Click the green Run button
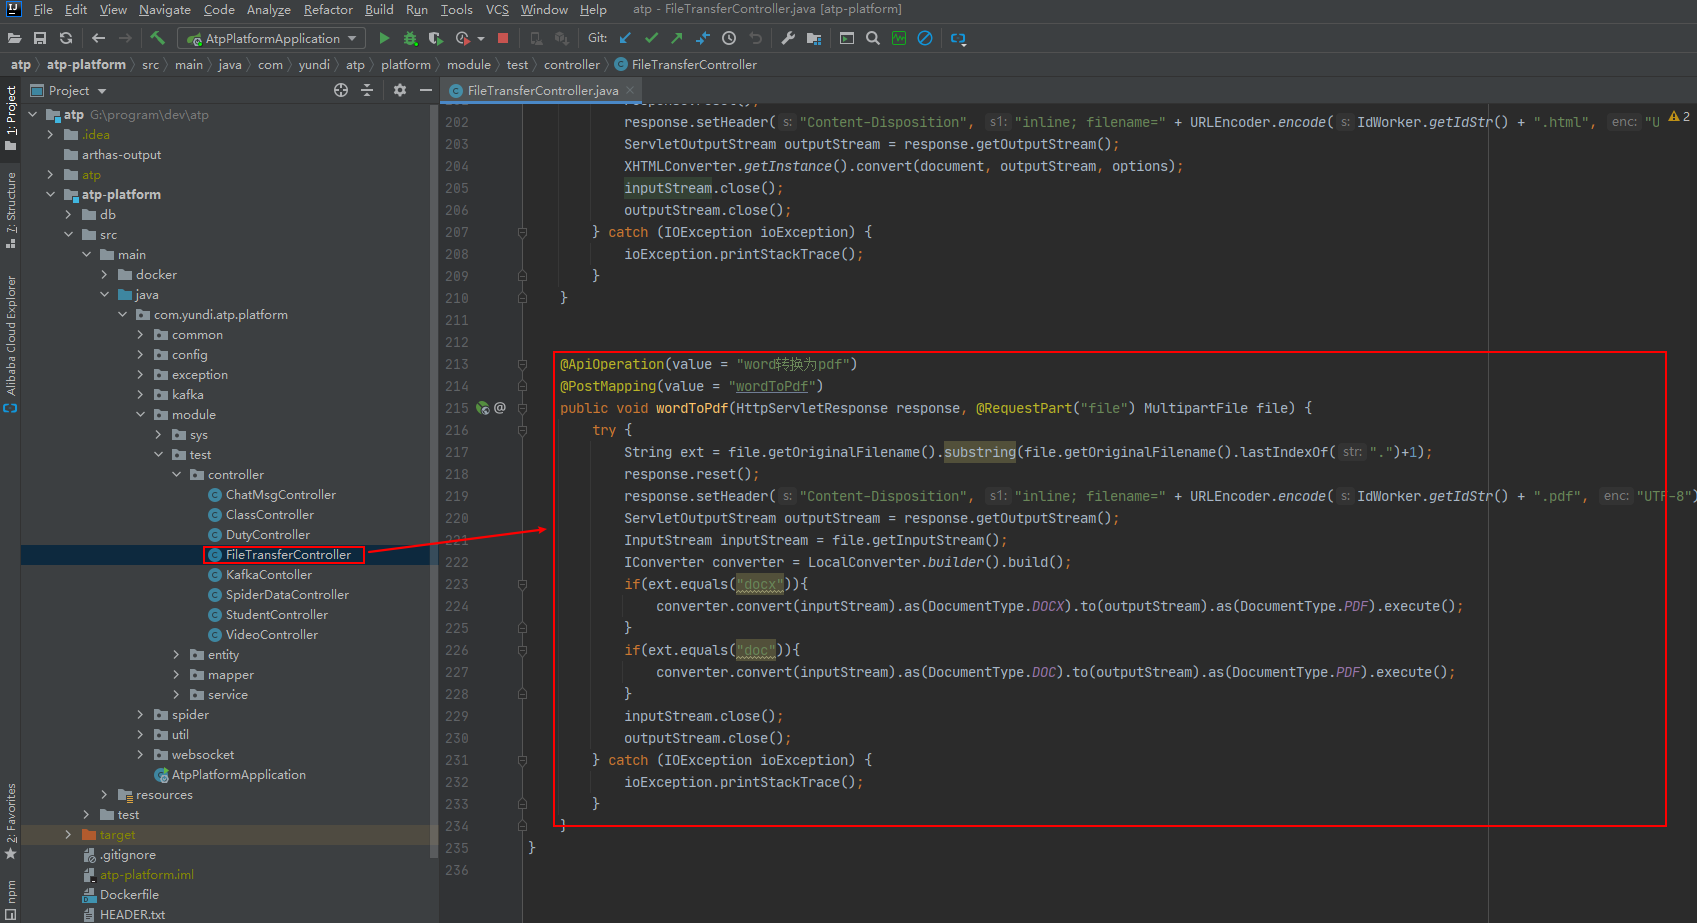Viewport: 1697px width, 923px height. (384, 38)
